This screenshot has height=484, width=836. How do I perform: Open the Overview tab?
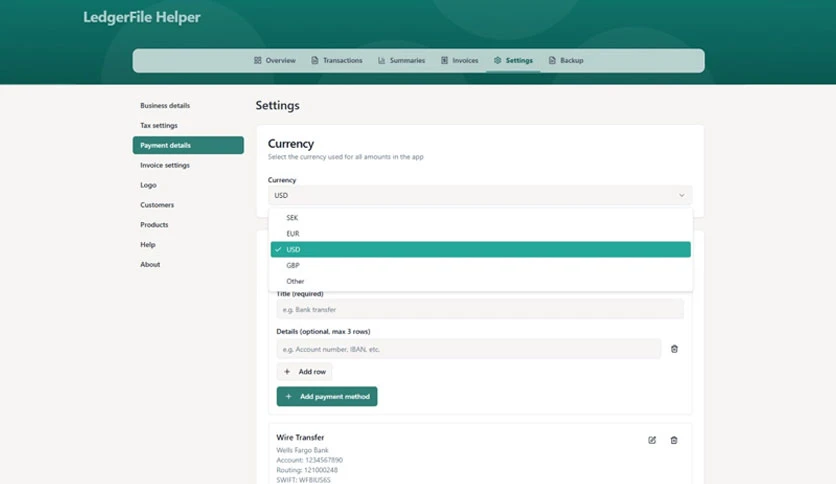pos(275,60)
